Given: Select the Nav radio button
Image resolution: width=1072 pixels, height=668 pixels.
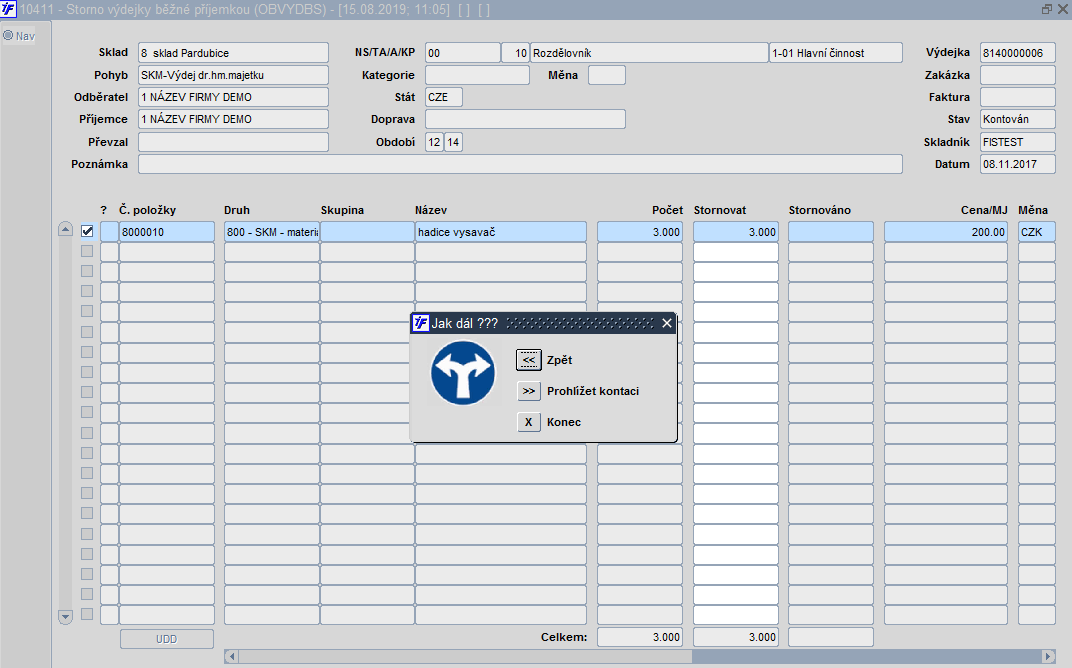Looking at the screenshot, I should 8,35.
